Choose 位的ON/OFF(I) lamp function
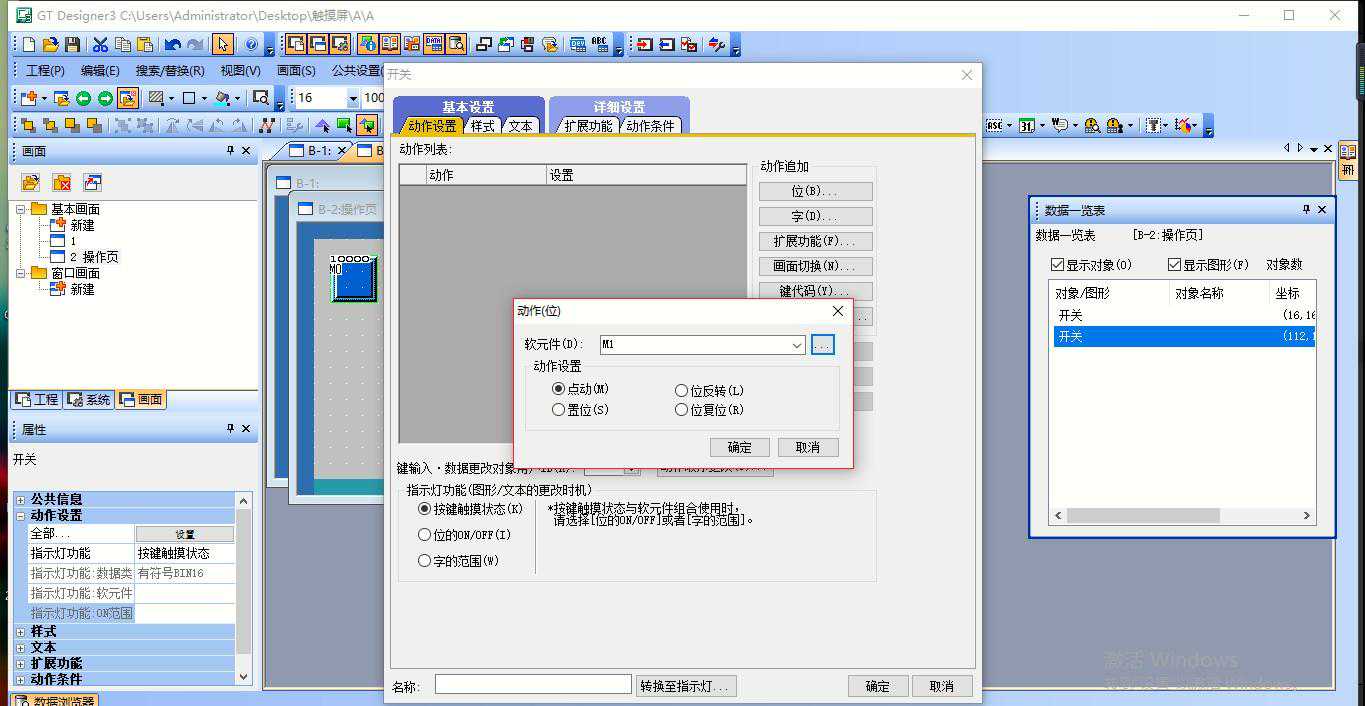Screen dimensions: 1365x706 (425, 535)
